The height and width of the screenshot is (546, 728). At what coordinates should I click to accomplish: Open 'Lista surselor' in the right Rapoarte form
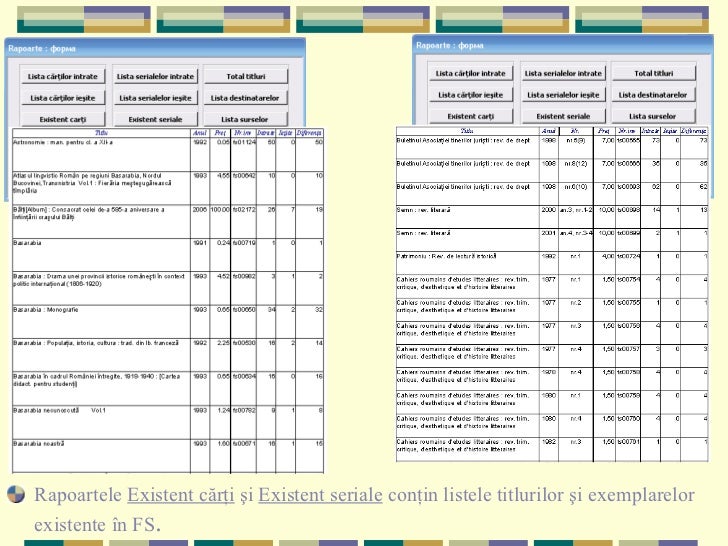click(x=654, y=116)
